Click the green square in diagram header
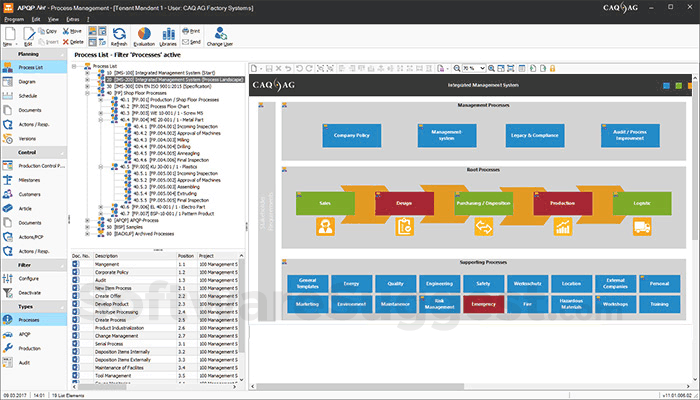 (x=679, y=86)
